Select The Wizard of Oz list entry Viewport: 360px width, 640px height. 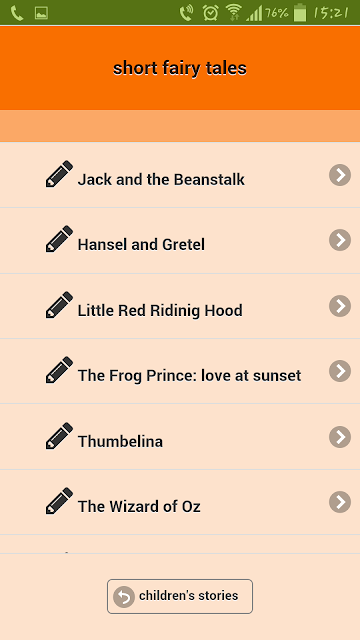[180, 502]
